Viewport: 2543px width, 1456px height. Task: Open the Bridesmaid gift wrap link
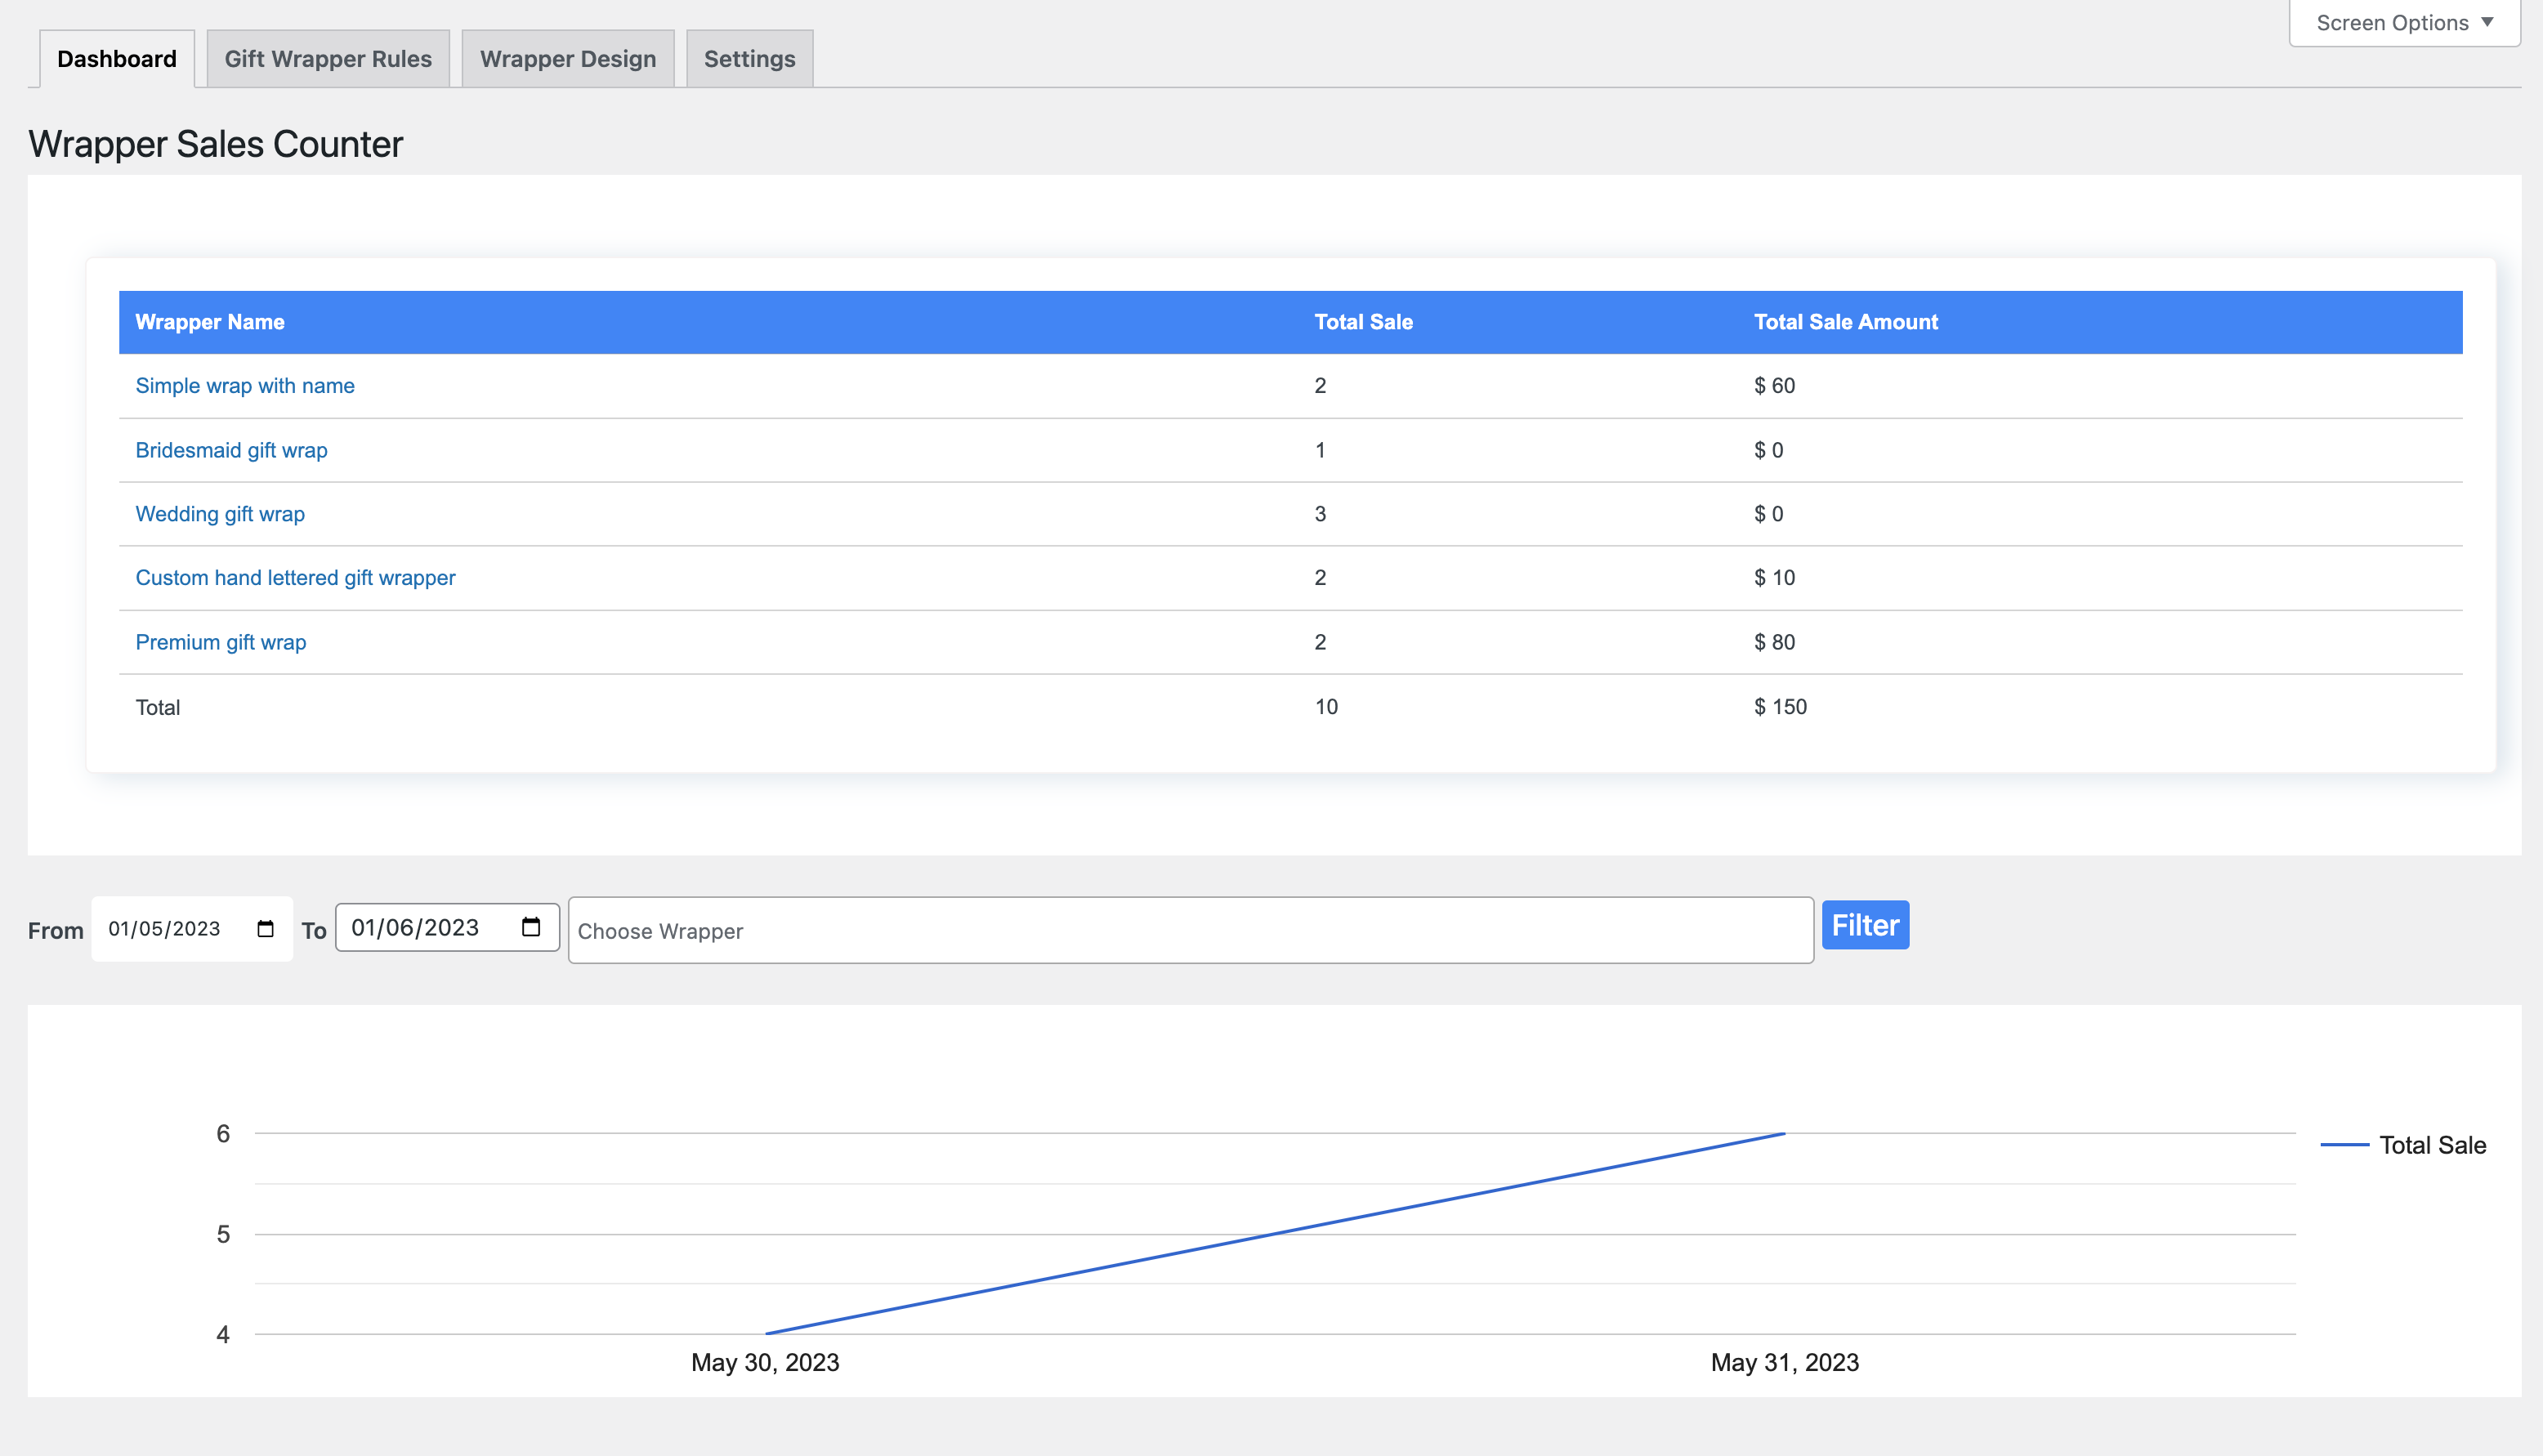[x=231, y=450]
